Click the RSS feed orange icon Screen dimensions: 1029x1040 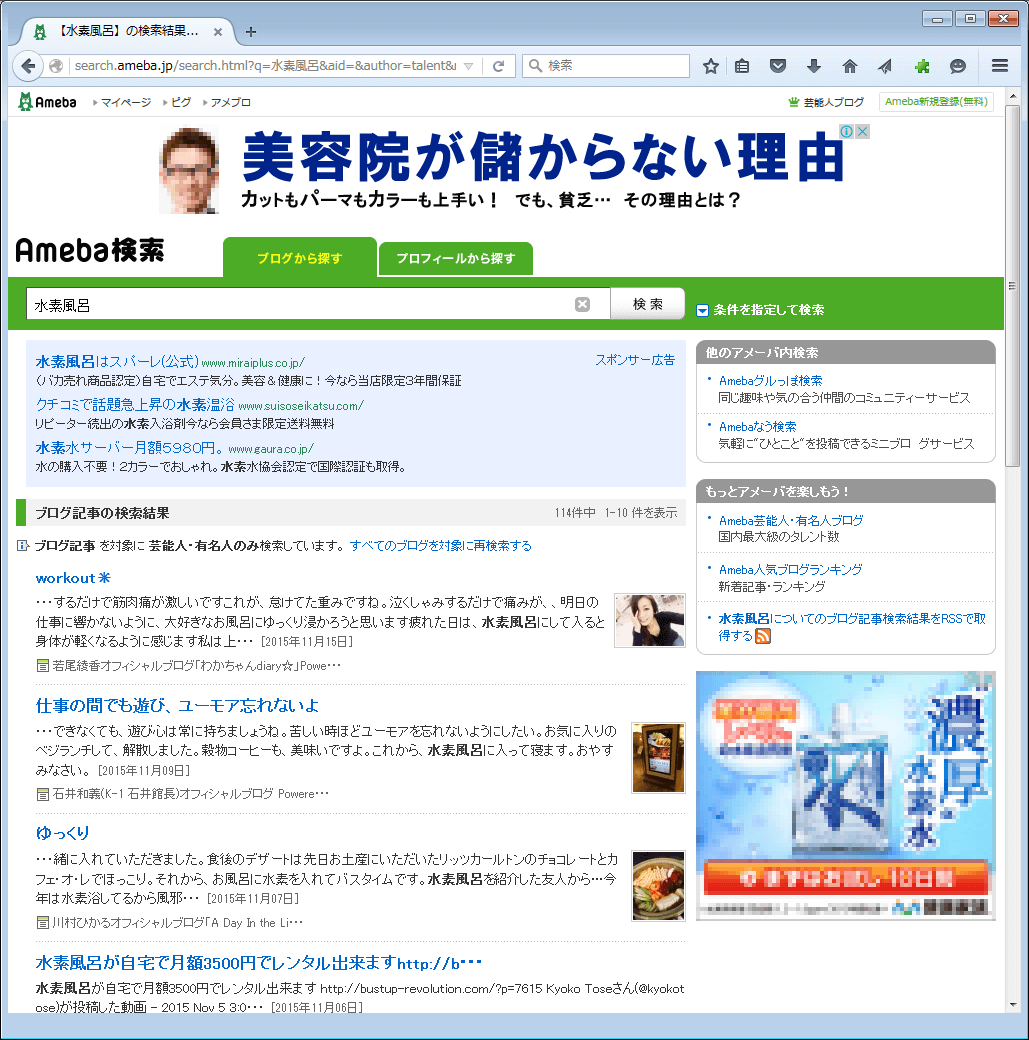click(x=763, y=636)
